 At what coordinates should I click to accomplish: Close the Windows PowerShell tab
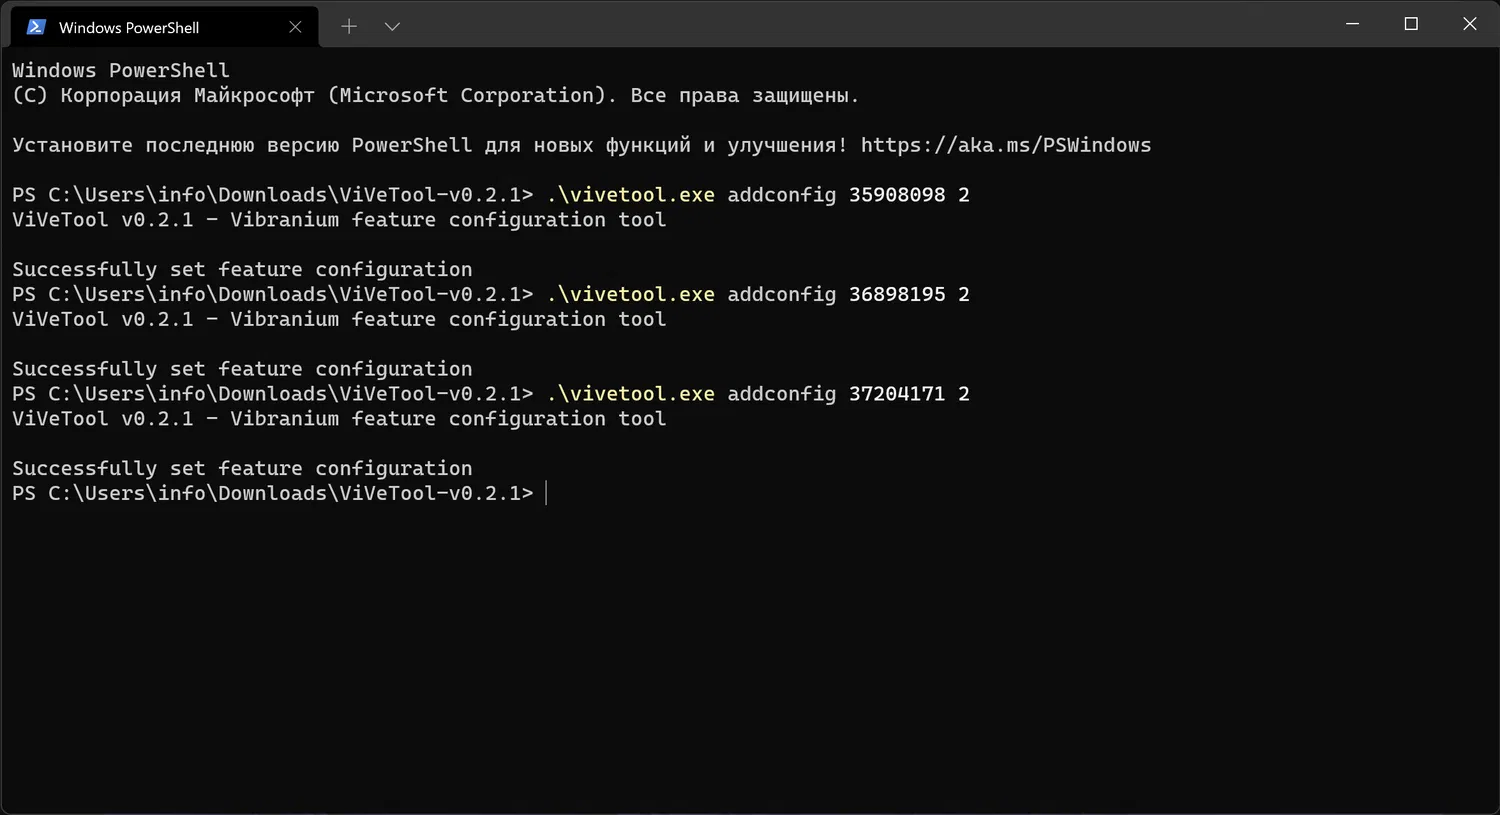pos(295,27)
